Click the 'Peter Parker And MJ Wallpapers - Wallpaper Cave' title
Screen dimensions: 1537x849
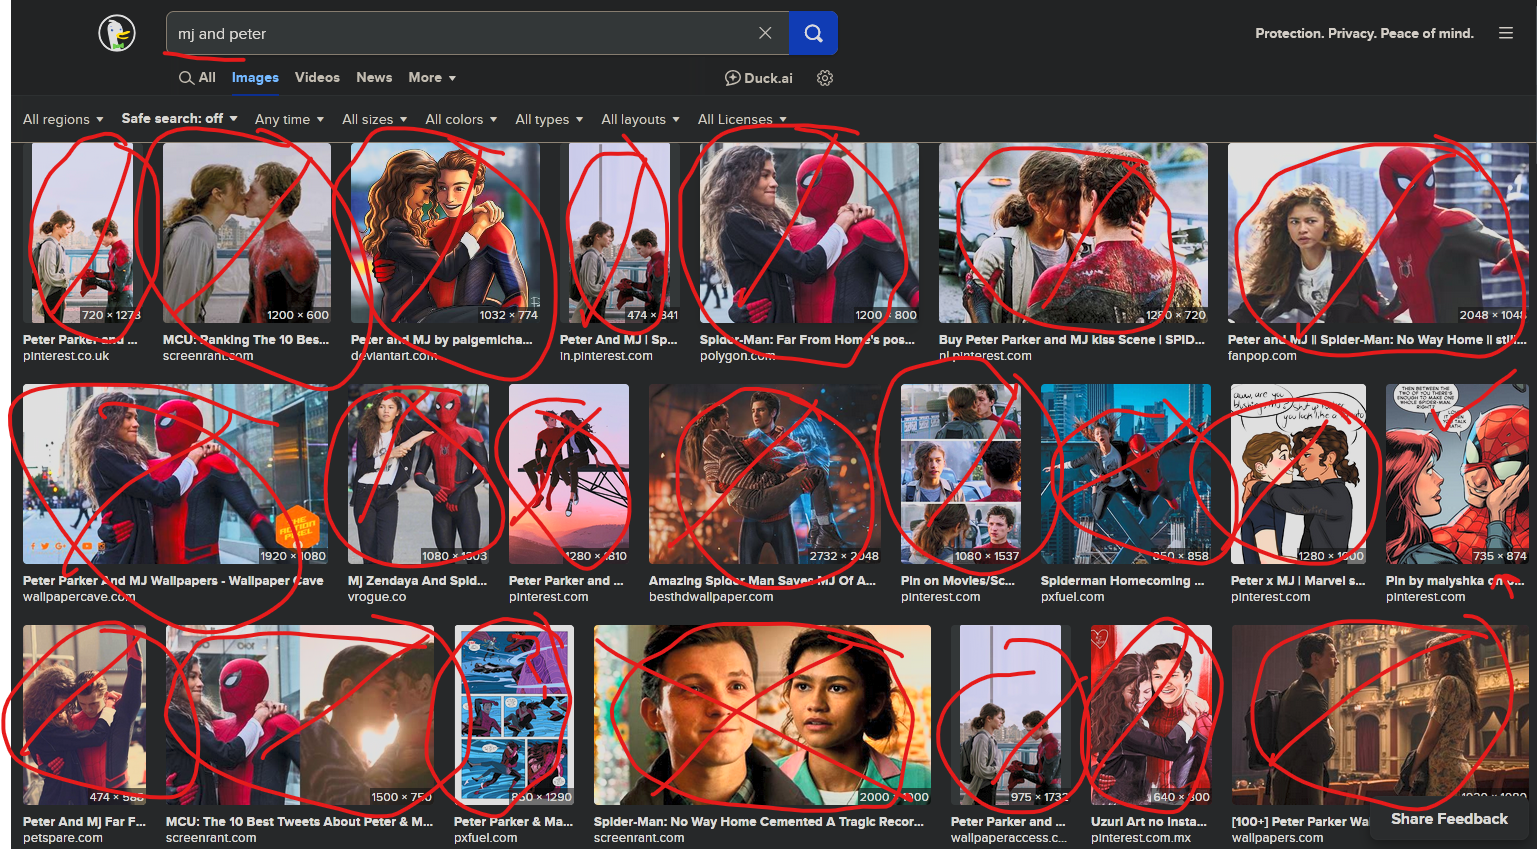pos(173,580)
